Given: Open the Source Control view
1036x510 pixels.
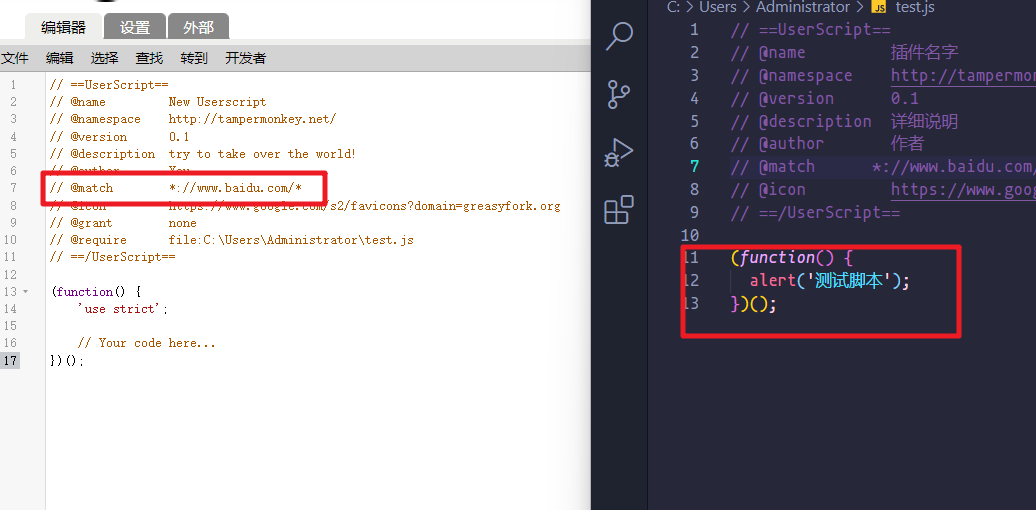Looking at the screenshot, I should point(620,94).
